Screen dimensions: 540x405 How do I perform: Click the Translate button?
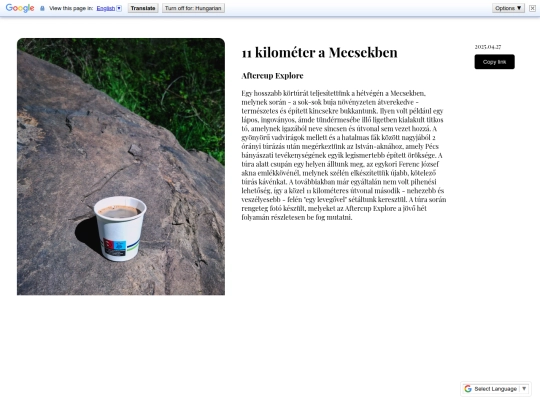143,8
